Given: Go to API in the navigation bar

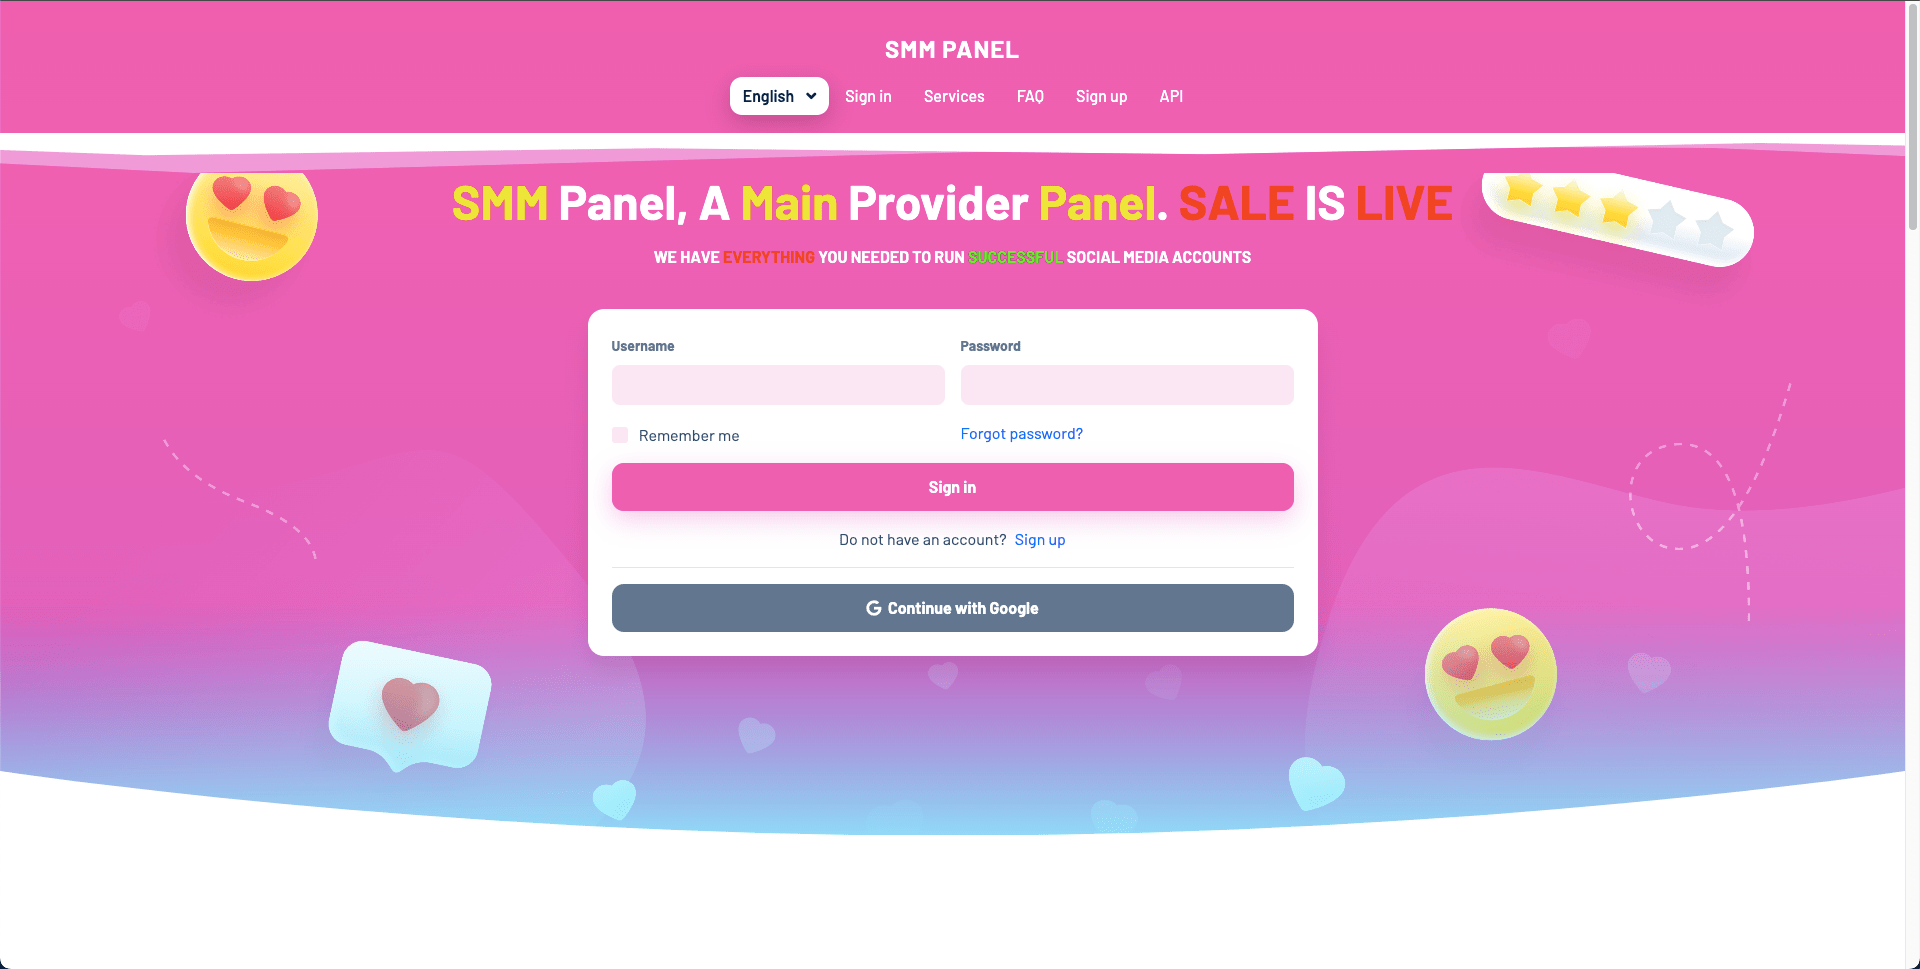Looking at the screenshot, I should coord(1171,96).
